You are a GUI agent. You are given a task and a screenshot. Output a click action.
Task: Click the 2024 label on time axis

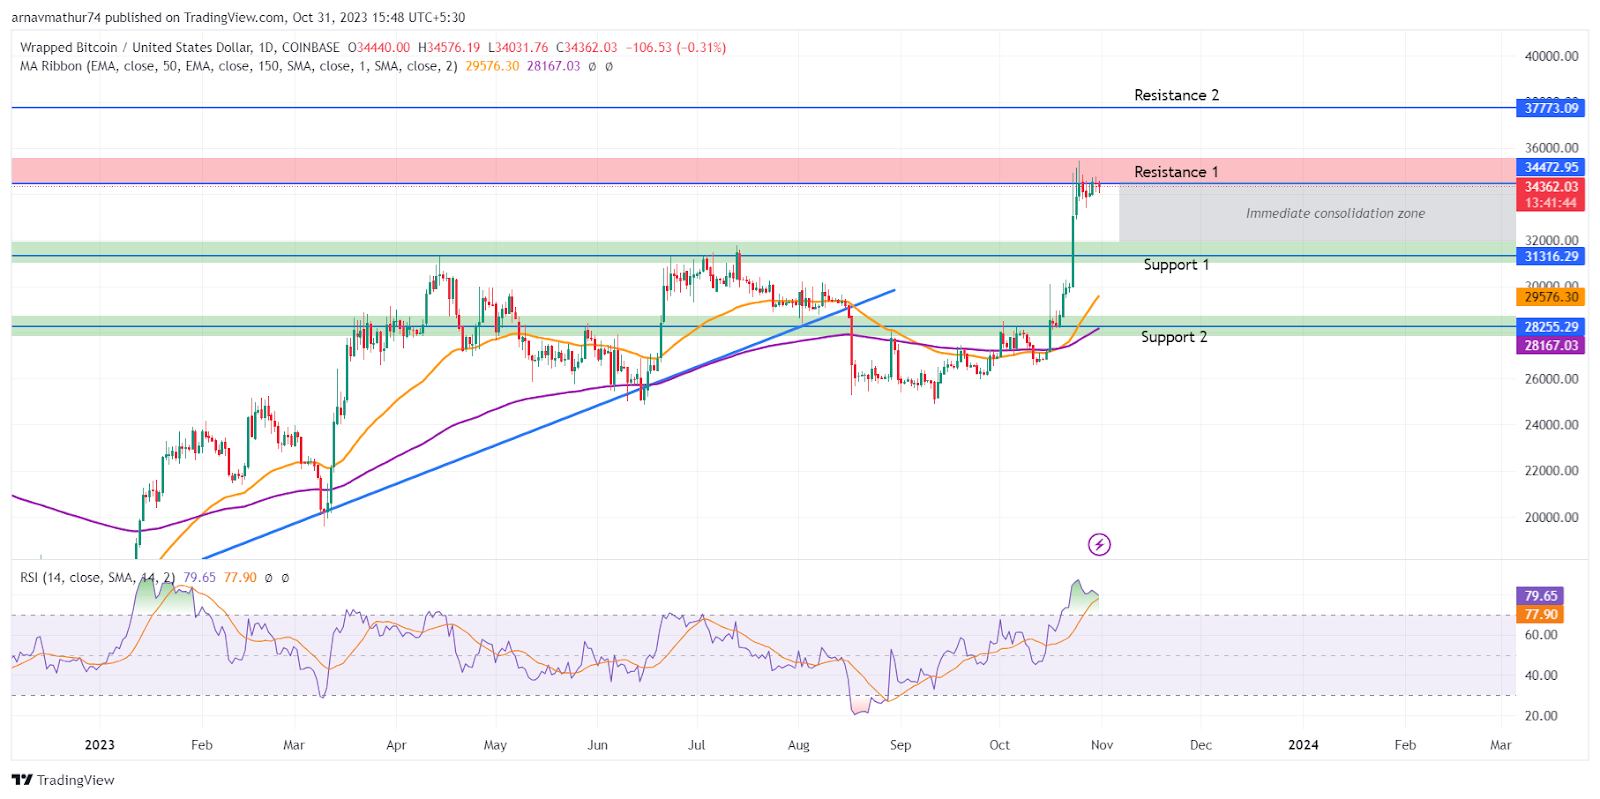1303,745
